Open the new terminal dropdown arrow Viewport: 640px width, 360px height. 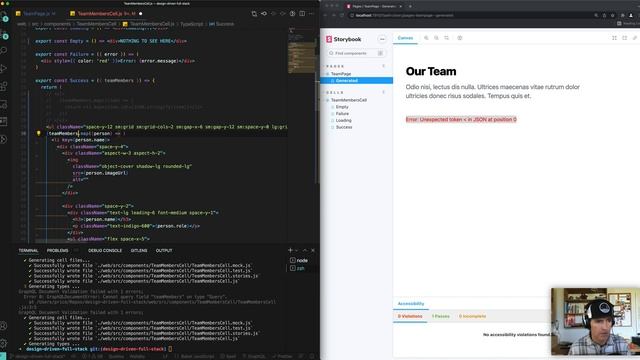296,250
